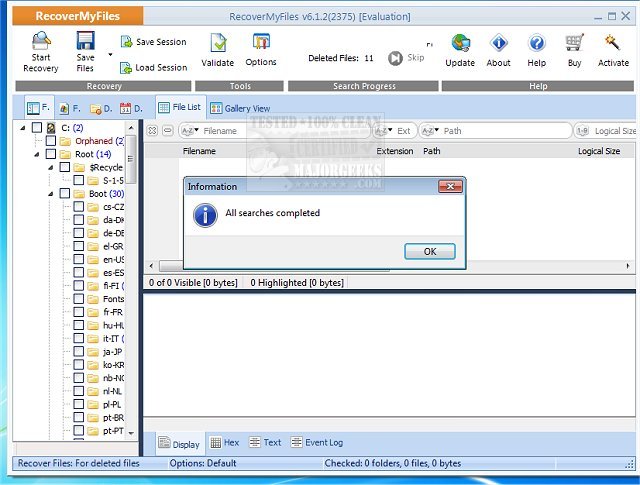Check the ja-JP folder checkbox
Screen dimensions: 640x485
pos(78,352)
